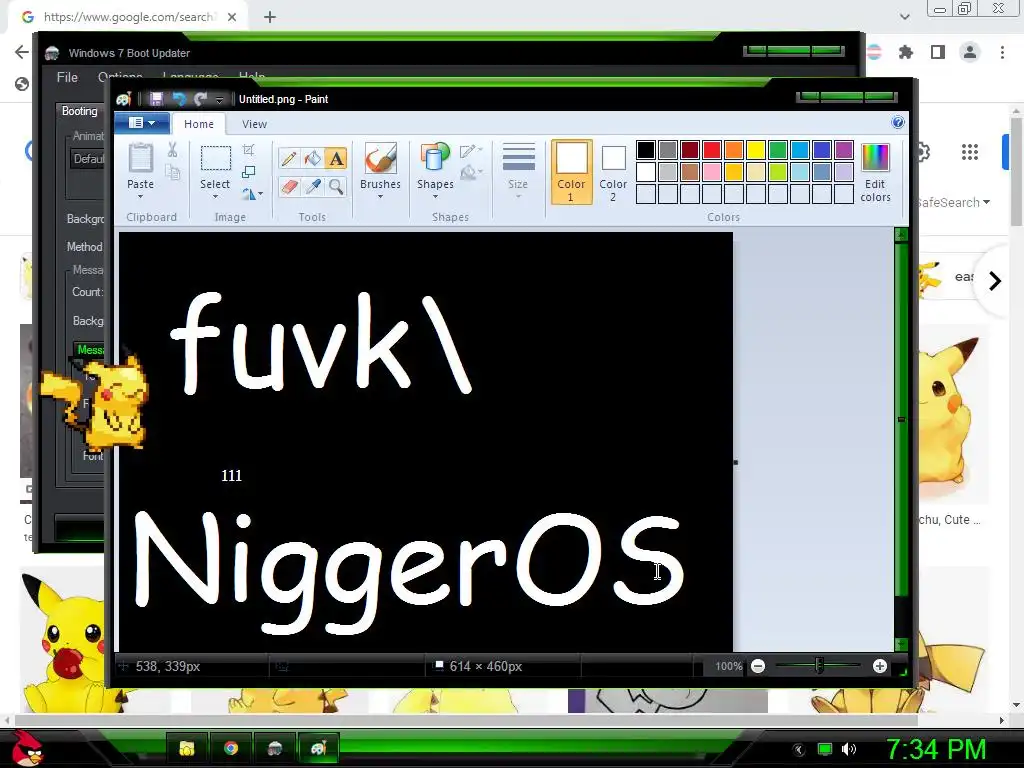Select the Color picker eyedropper
This screenshot has height=768, width=1024.
tap(313, 187)
